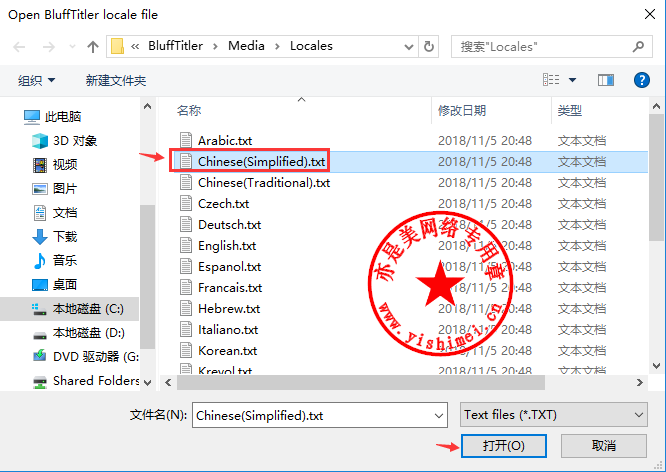Change view layout icon

pos(551,80)
